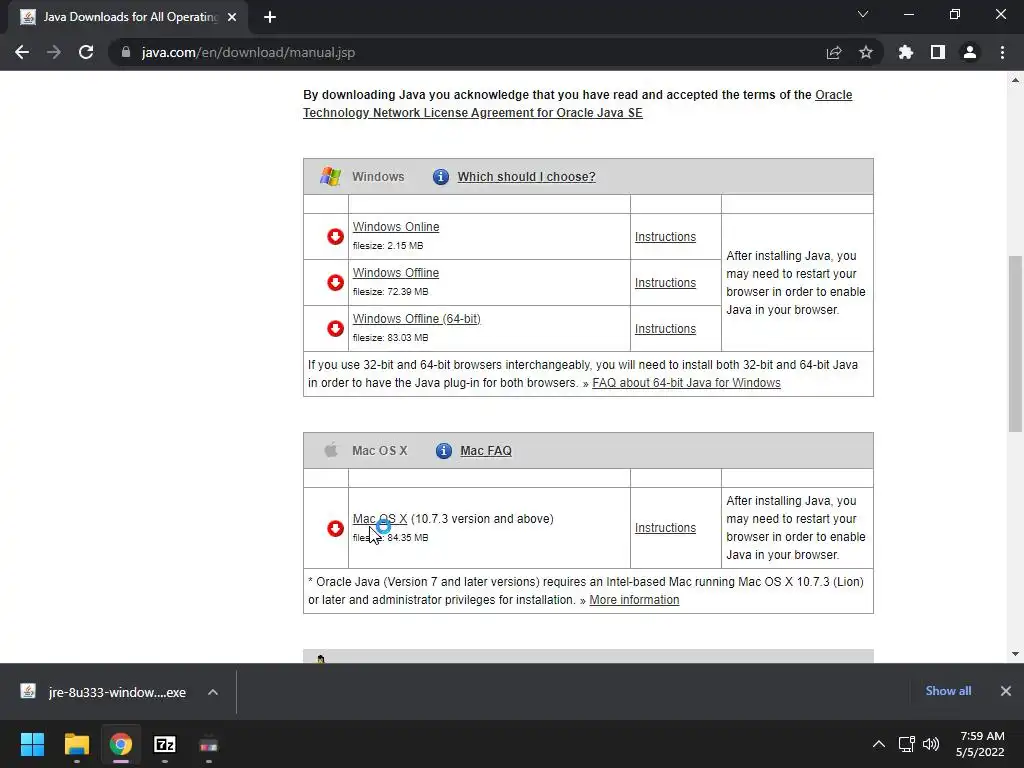Click the Windows section header label

coord(378,176)
